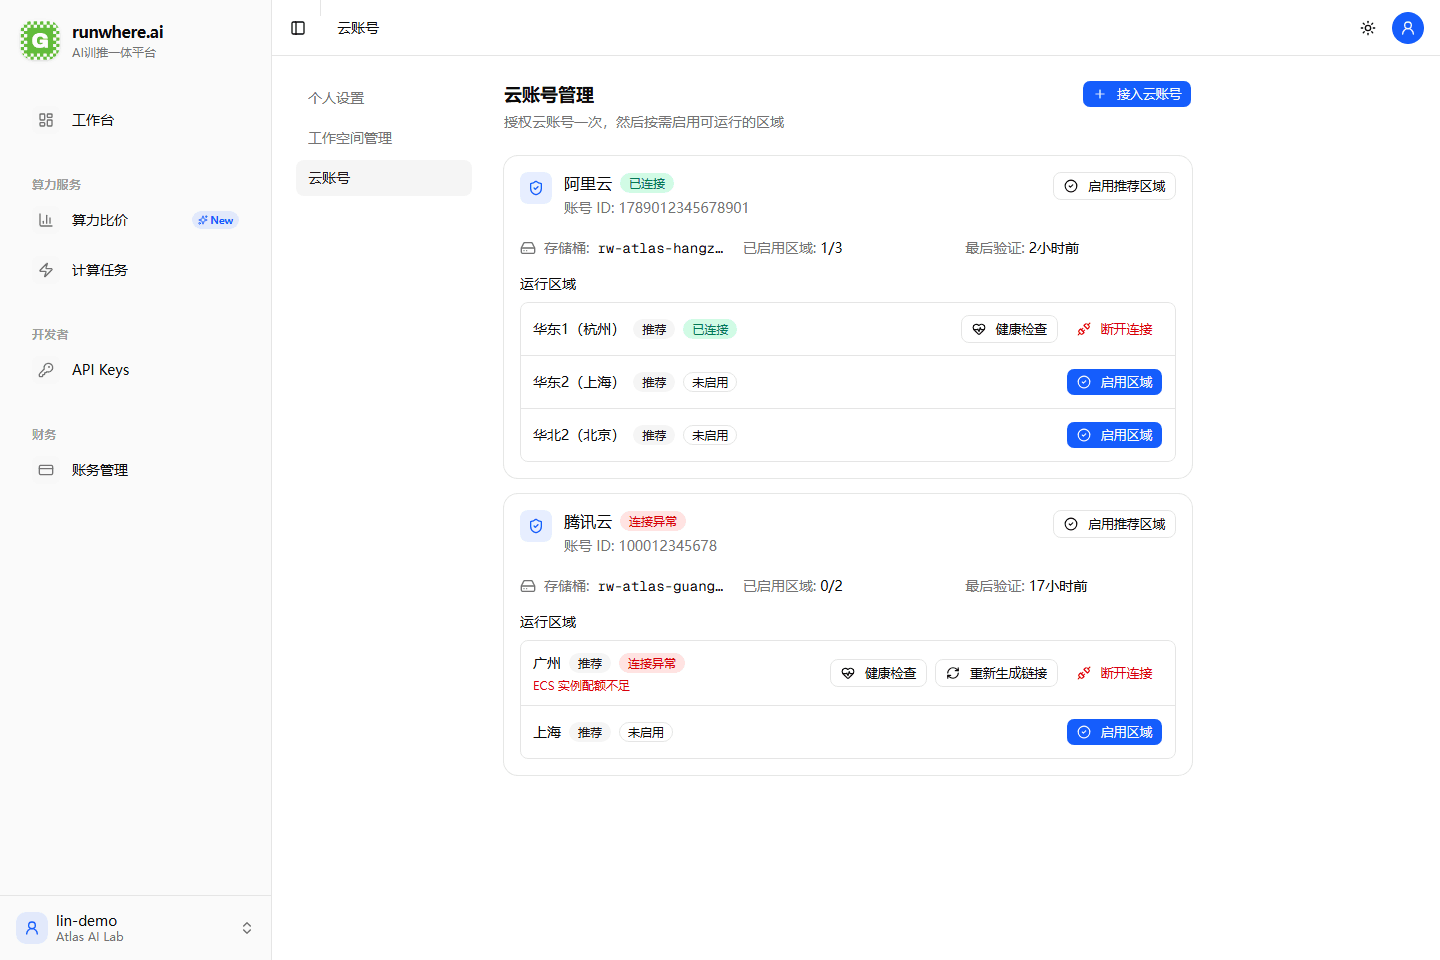The width and height of the screenshot is (1440, 960).
Task: Expand the lin-demo workspace switcher
Action: coord(135,928)
